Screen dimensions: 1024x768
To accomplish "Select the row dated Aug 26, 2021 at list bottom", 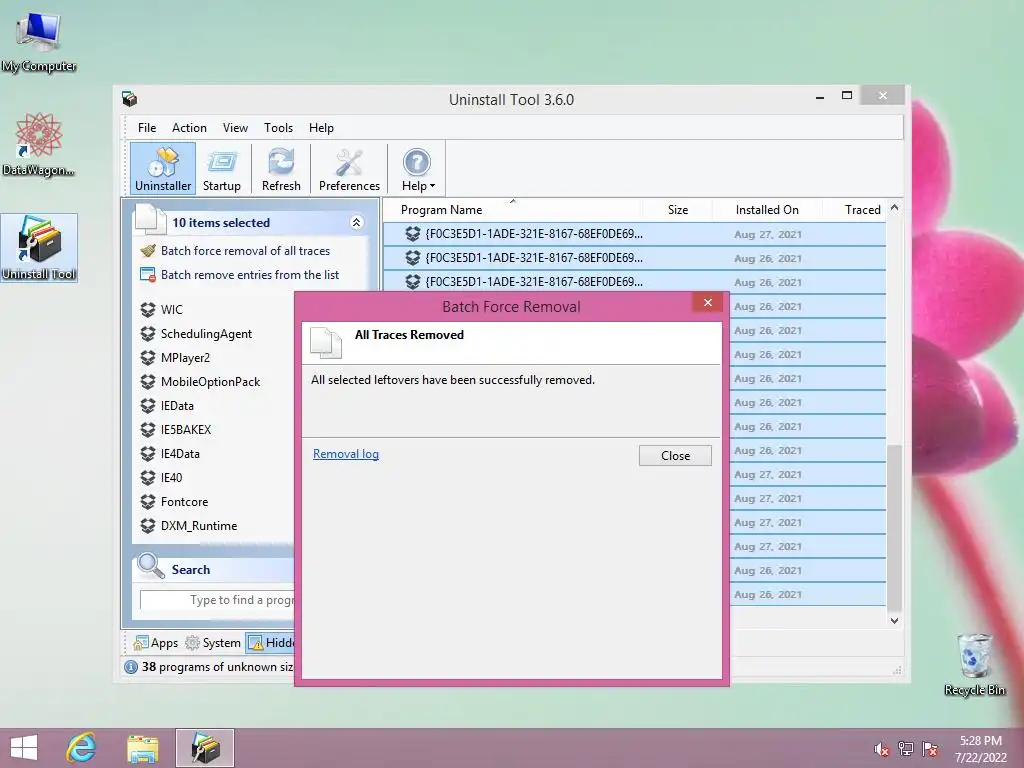I will tap(807, 594).
